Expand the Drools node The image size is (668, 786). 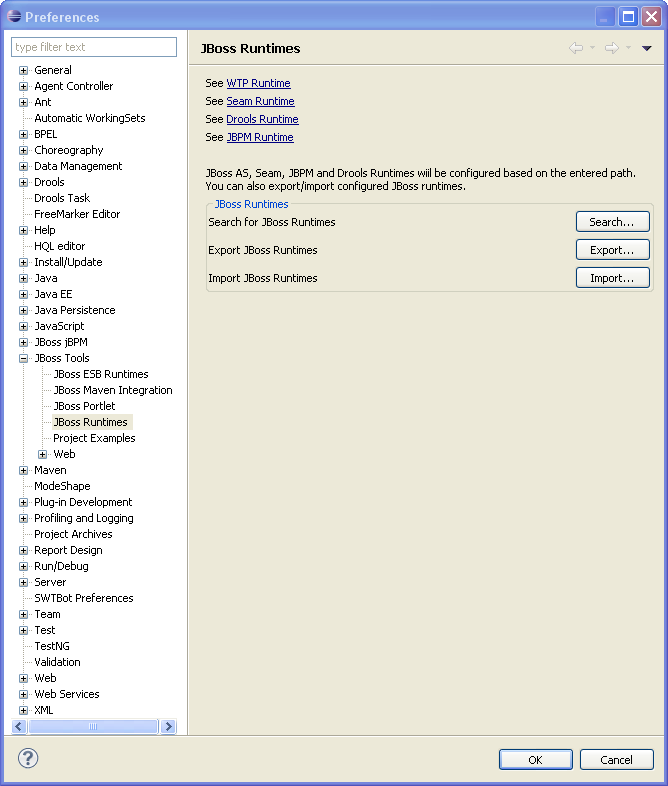point(23,182)
